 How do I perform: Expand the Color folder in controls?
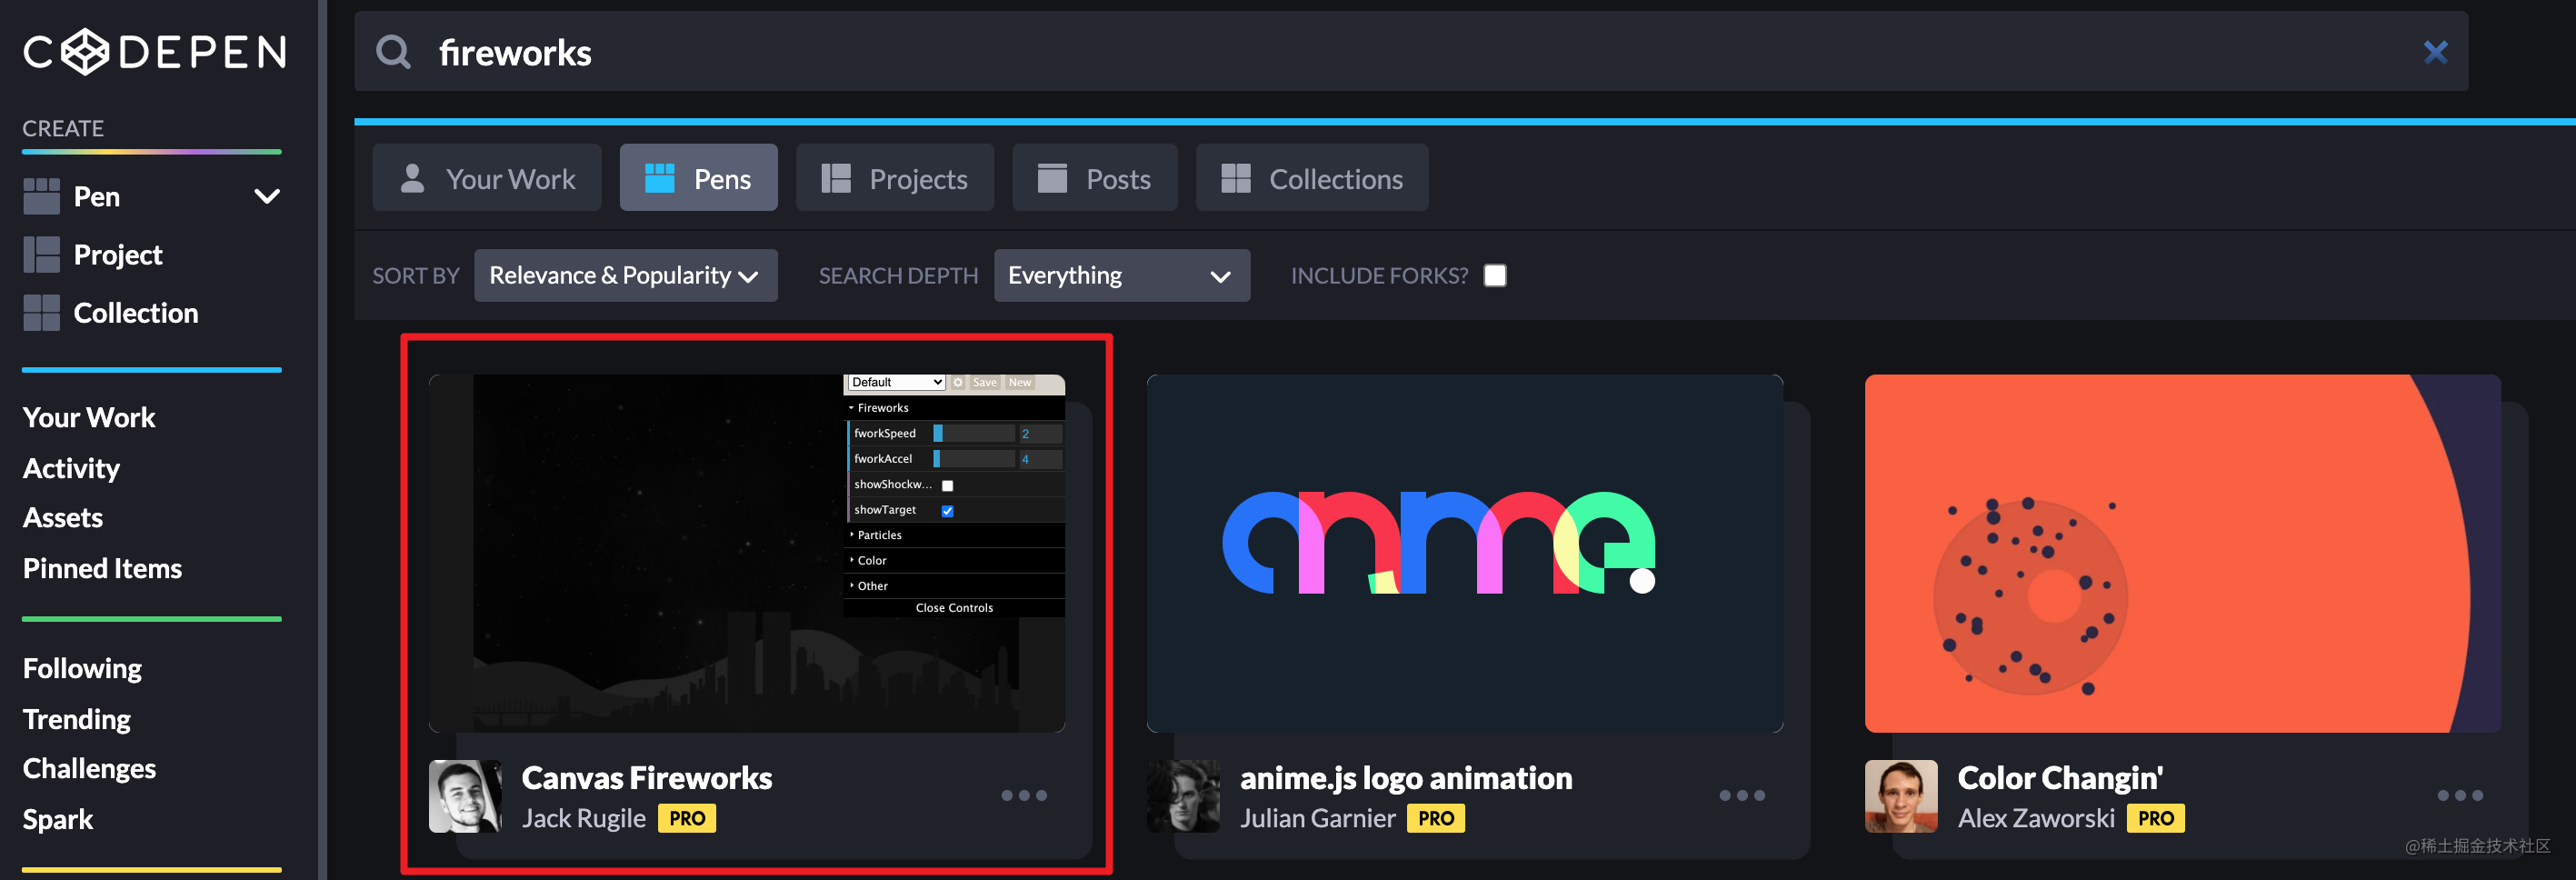[954, 561]
